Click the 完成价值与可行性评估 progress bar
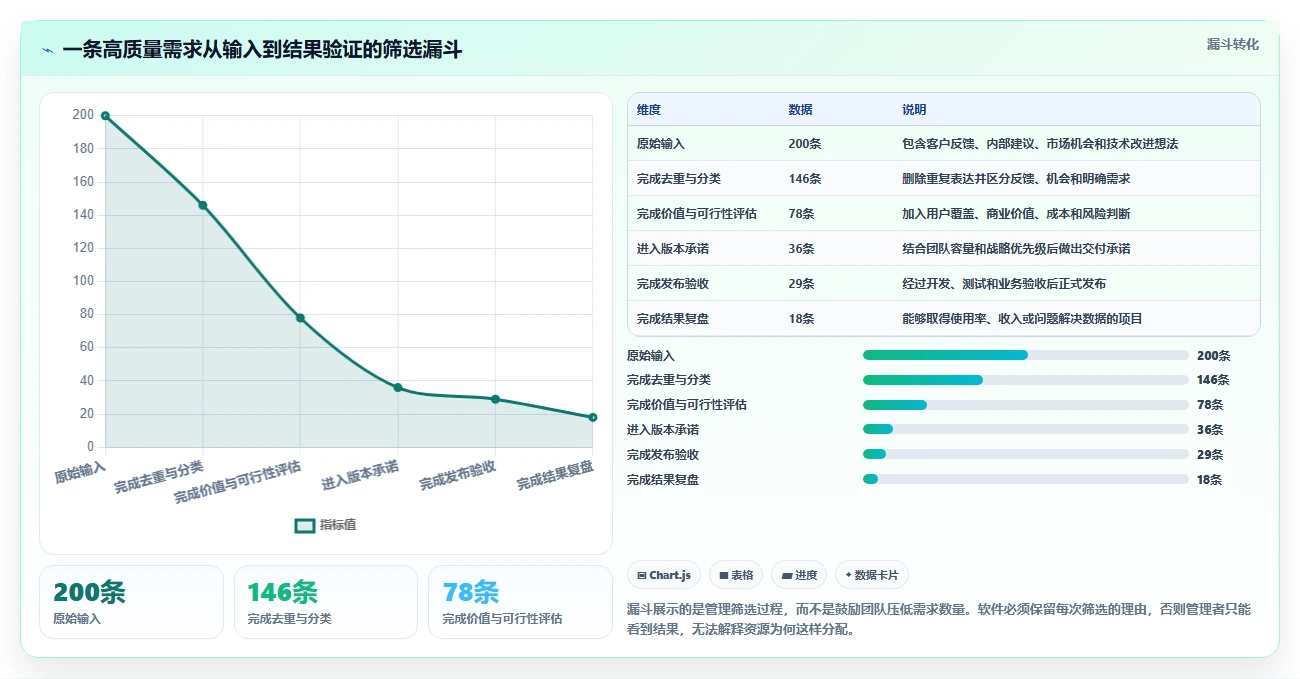 tap(1026, 405)
